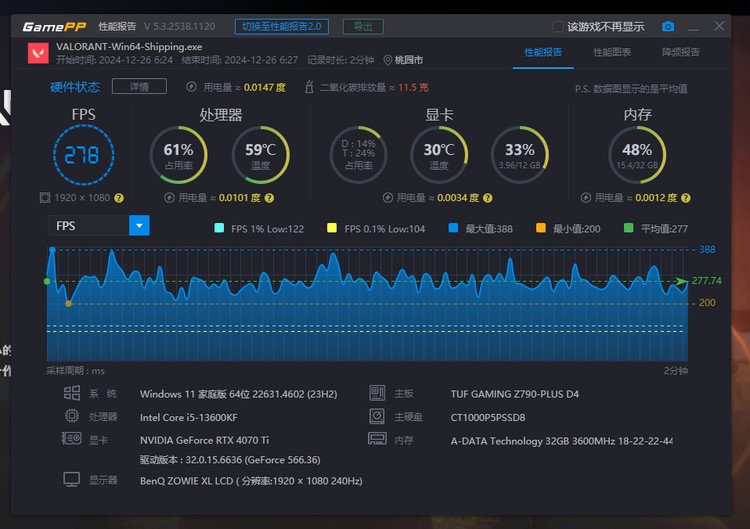Image resolution: width=750 pixels, height=529 pixels.
Task: Close the GamePP report window
Action: coord(719,26)
